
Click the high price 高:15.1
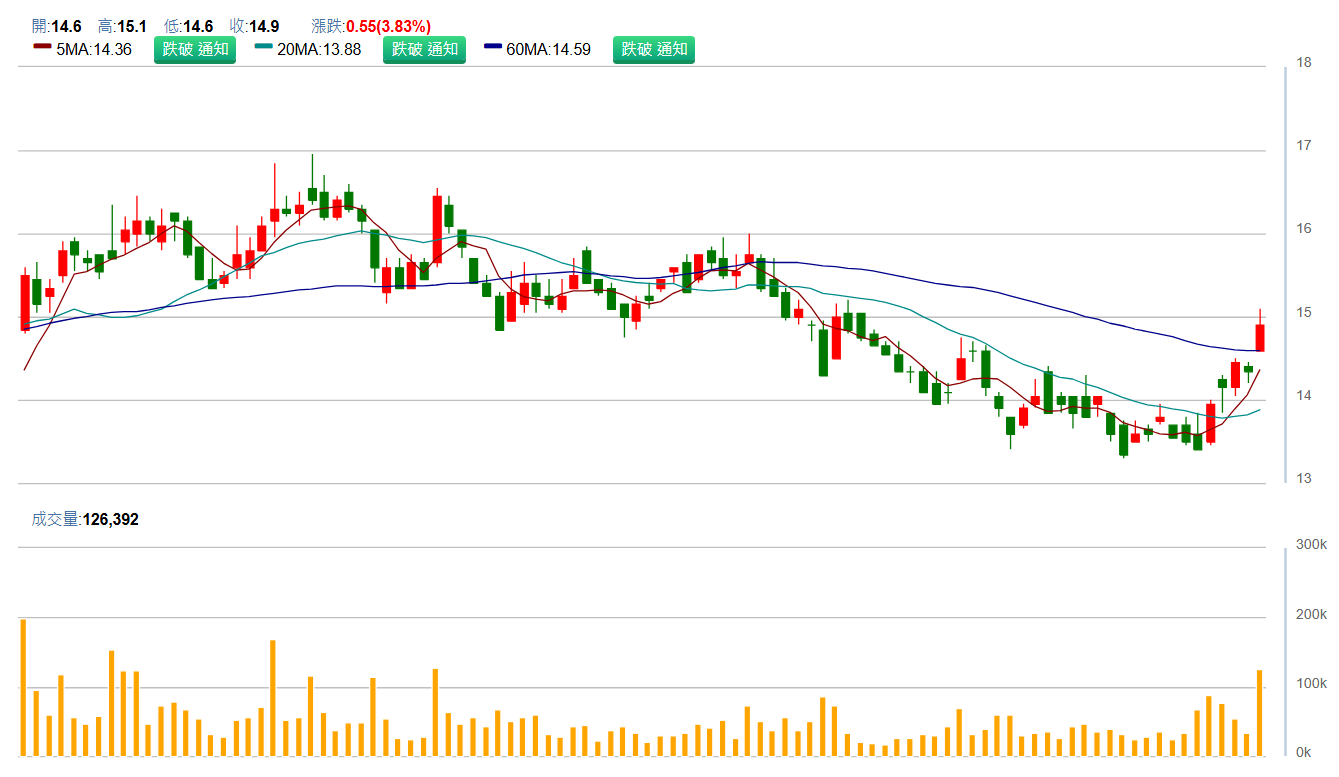click(x=122, y=26)
